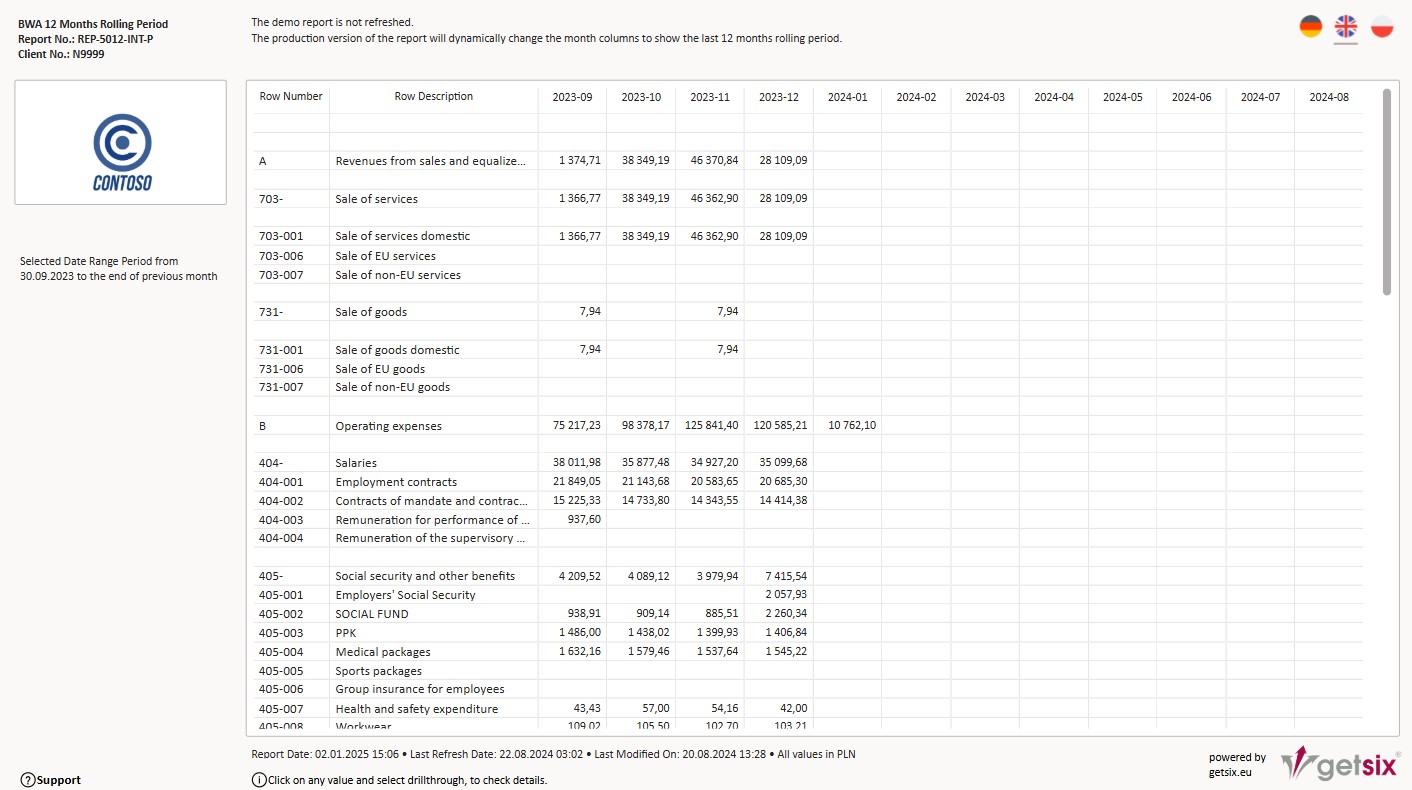This screenshot has height=790, width=1412.
Task: Click row number 731-
Action: [x=271, y=312]
